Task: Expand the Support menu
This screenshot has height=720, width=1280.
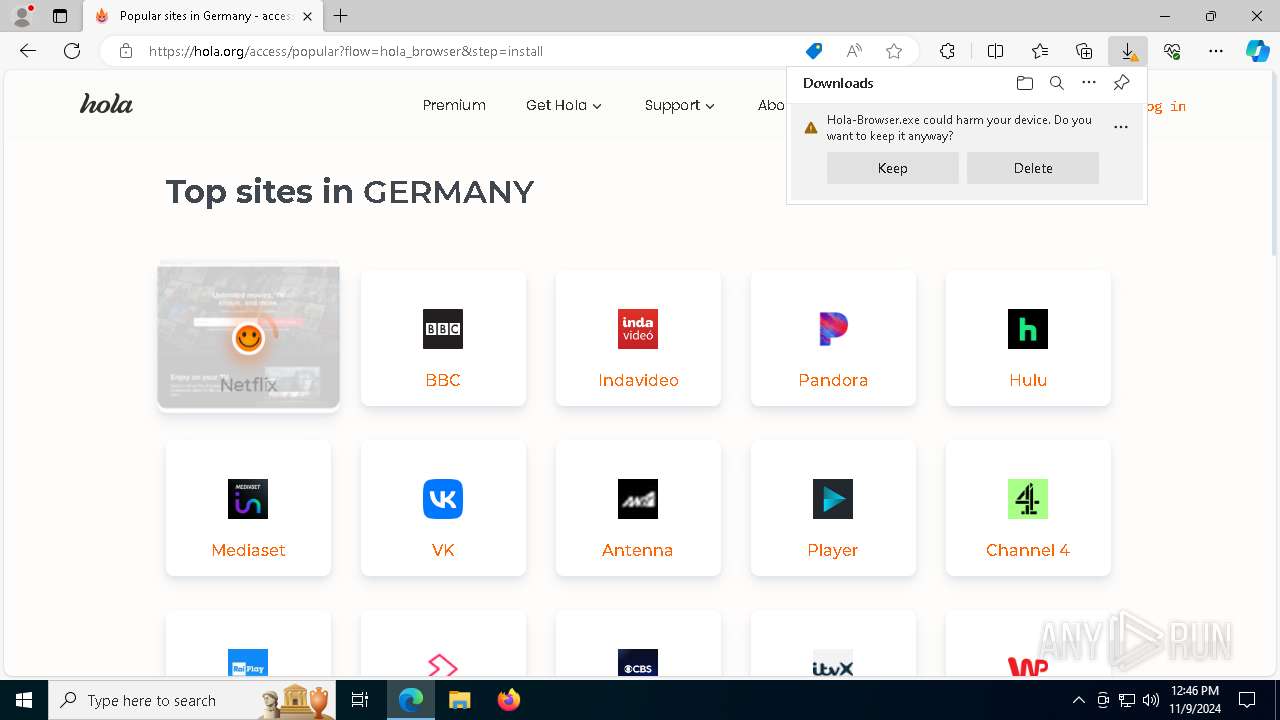Action: [x=680, y=105]
